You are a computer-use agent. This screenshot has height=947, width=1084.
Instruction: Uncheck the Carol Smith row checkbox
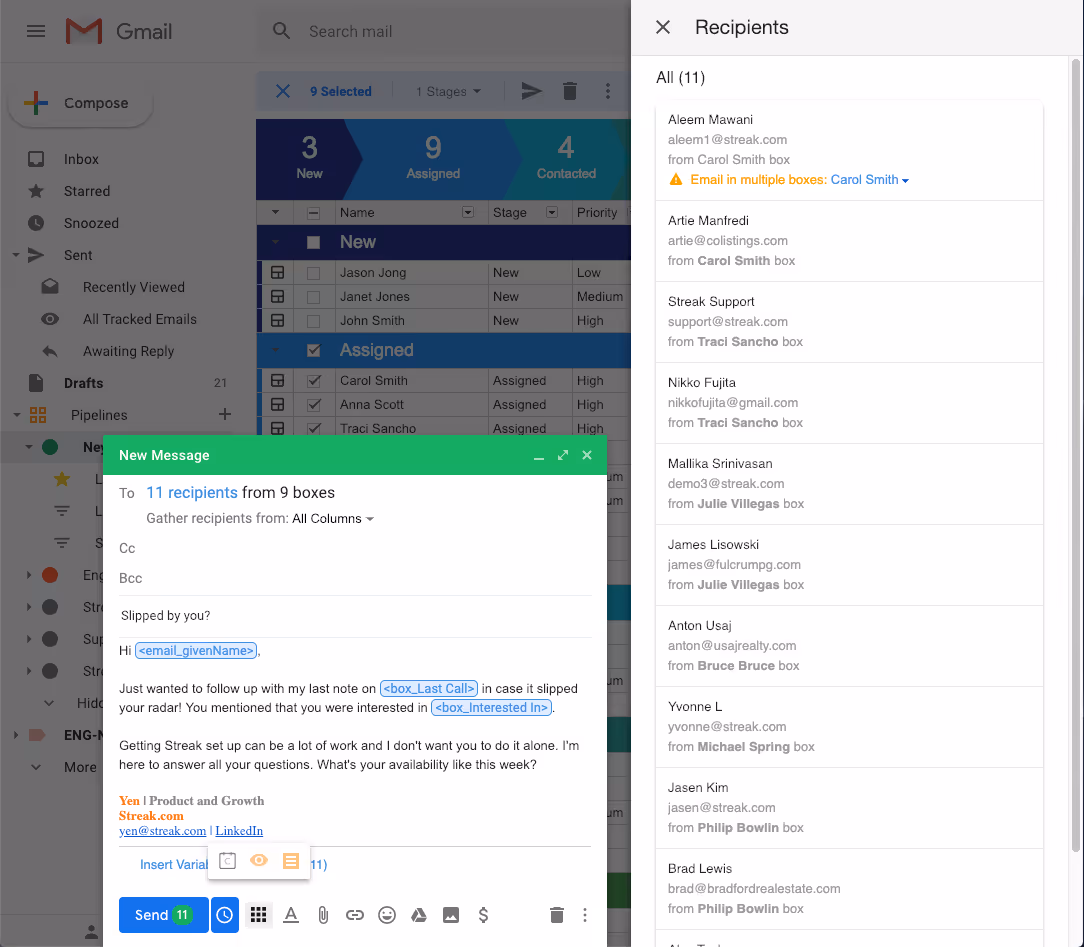[x=313, y=380]
